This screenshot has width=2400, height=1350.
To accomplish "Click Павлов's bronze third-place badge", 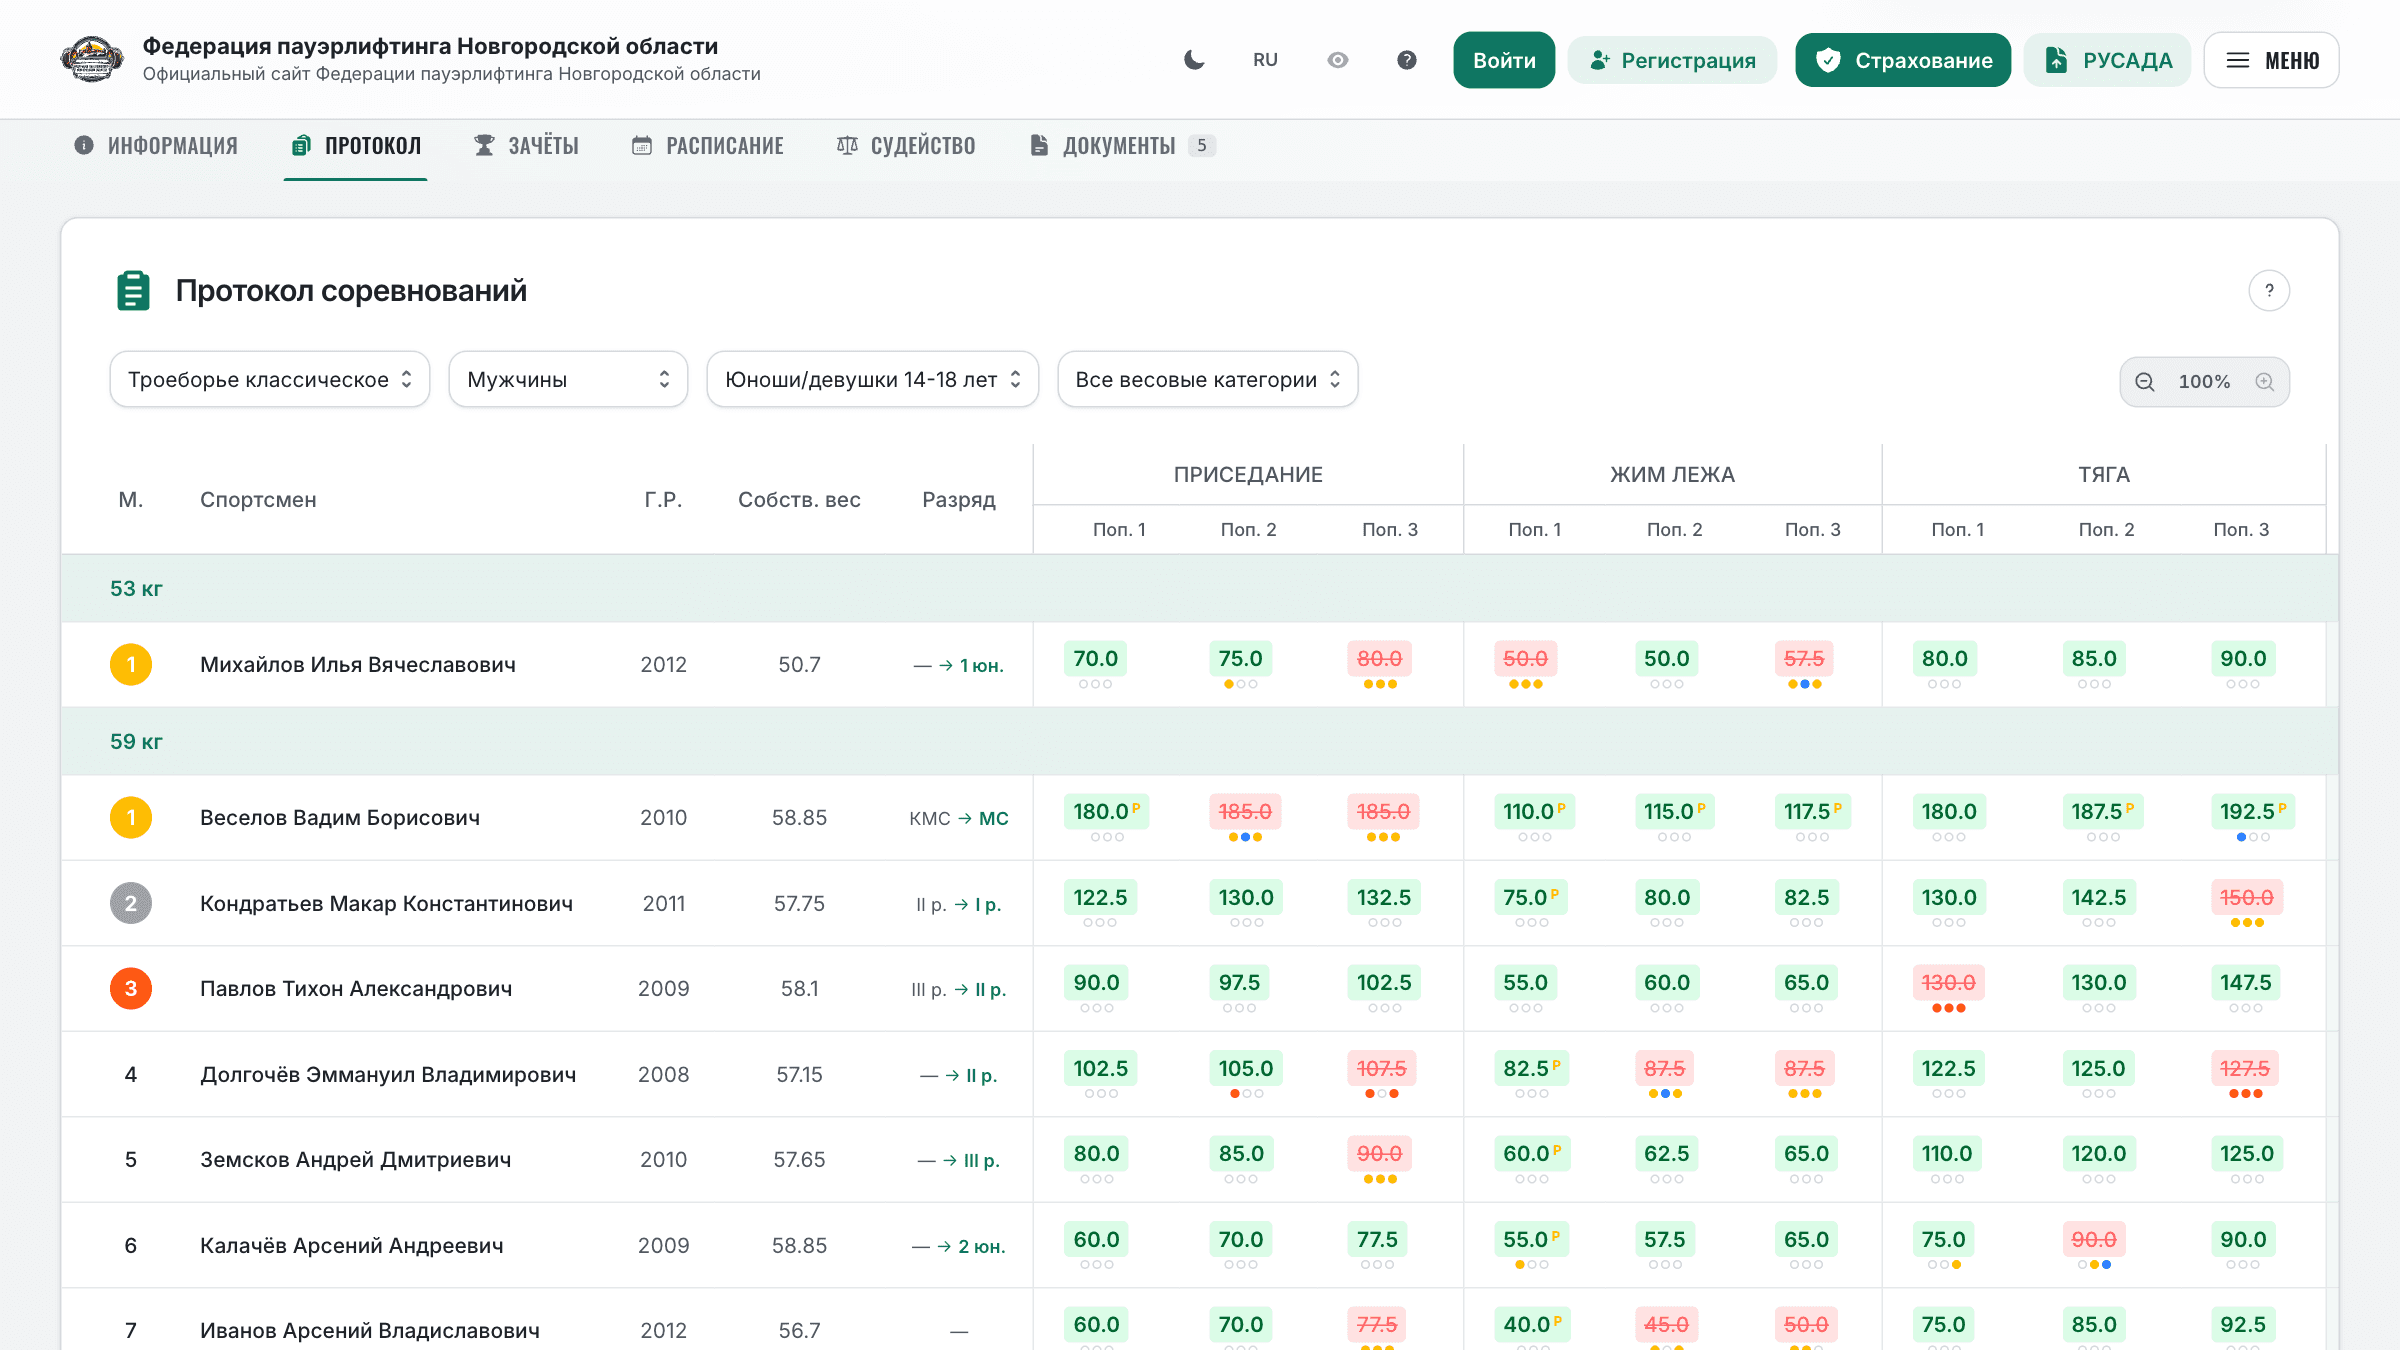I will [131, 989].
